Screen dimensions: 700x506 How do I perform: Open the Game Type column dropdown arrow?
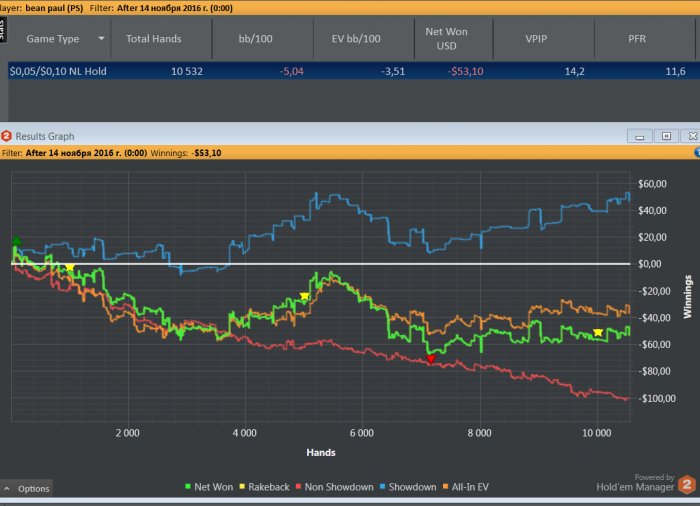[101, 39]
